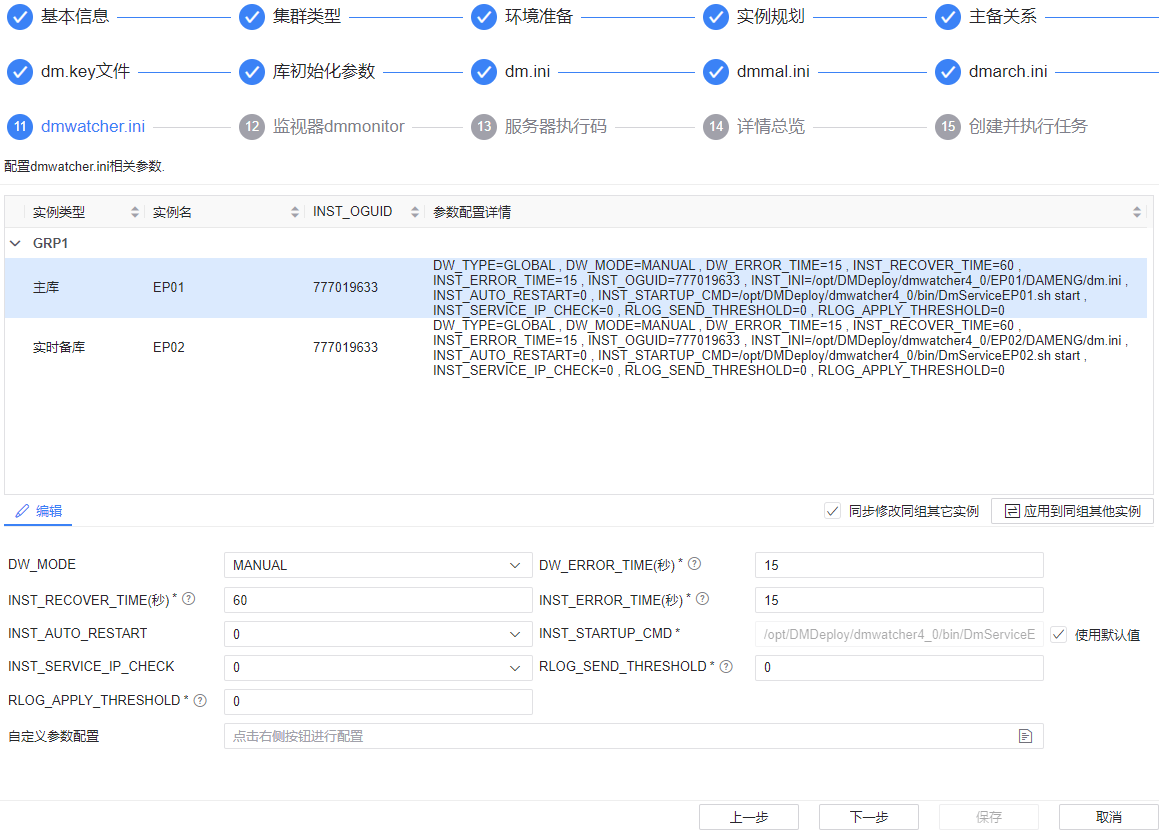Switch to the 编辑 tab
Viewport: 1161px width, 834px height.
39,511
